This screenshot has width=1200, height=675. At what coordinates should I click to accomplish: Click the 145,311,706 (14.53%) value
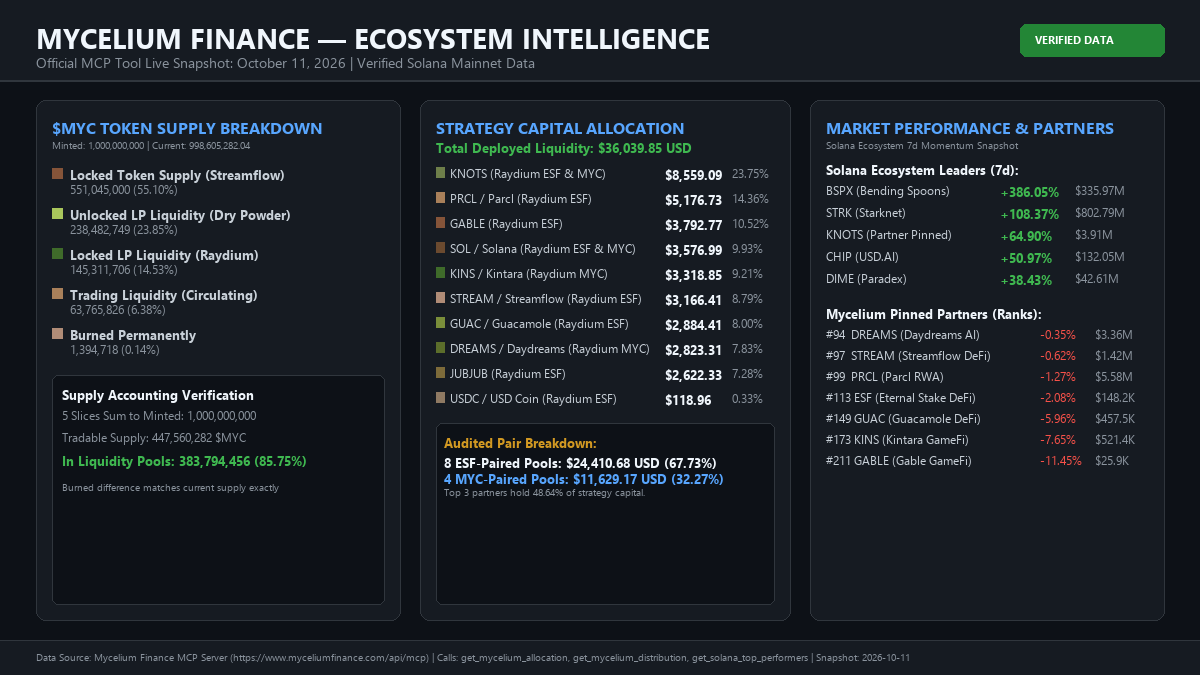click(124, 269)
